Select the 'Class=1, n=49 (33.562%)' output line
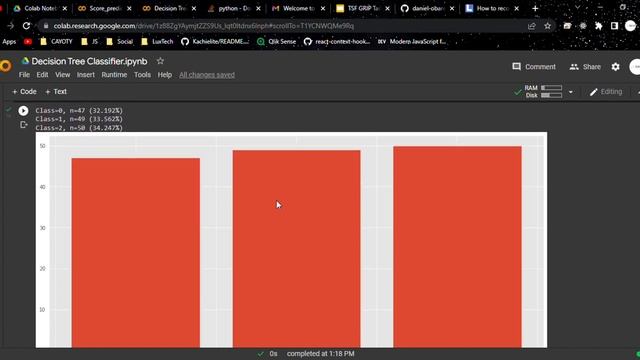The height and width of the screenshot is (360, 640). [79, 119]
